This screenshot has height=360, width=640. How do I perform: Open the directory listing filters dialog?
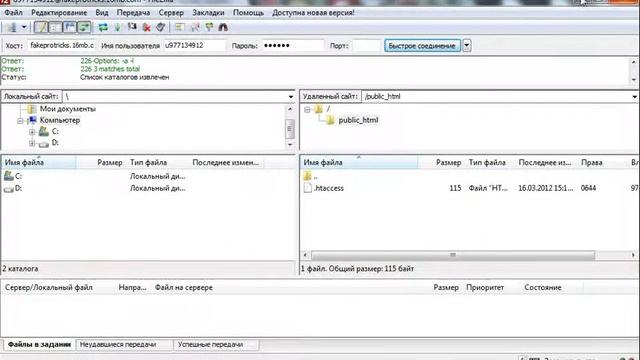click(x=180, y=27)
